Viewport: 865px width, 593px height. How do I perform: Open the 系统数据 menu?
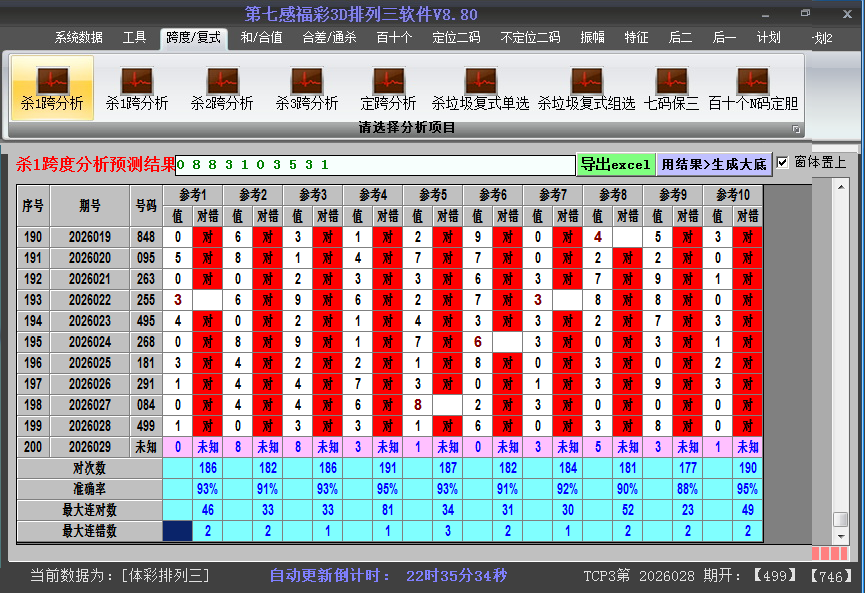pyautogui.click(x=78, y=38)
